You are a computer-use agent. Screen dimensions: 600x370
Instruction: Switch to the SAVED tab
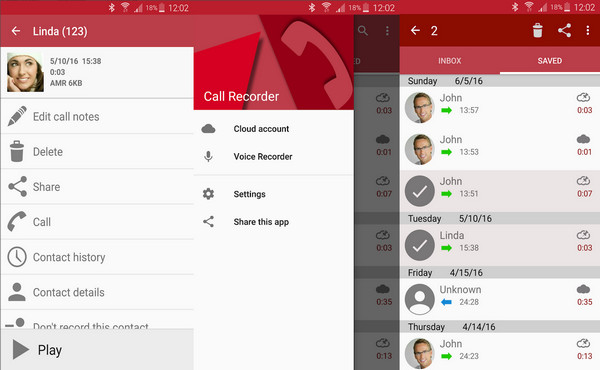(550, 61)
